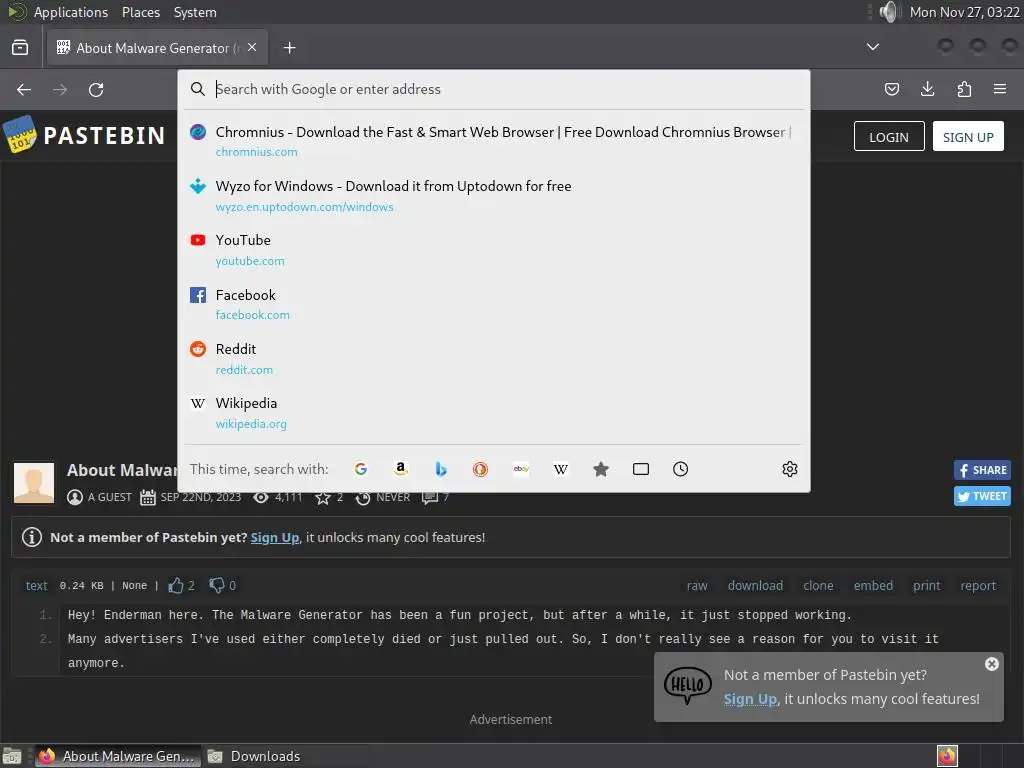Open the Pastebin logo home link
The height and width of the screenshot is (768, 1024).
coord(85,135)
